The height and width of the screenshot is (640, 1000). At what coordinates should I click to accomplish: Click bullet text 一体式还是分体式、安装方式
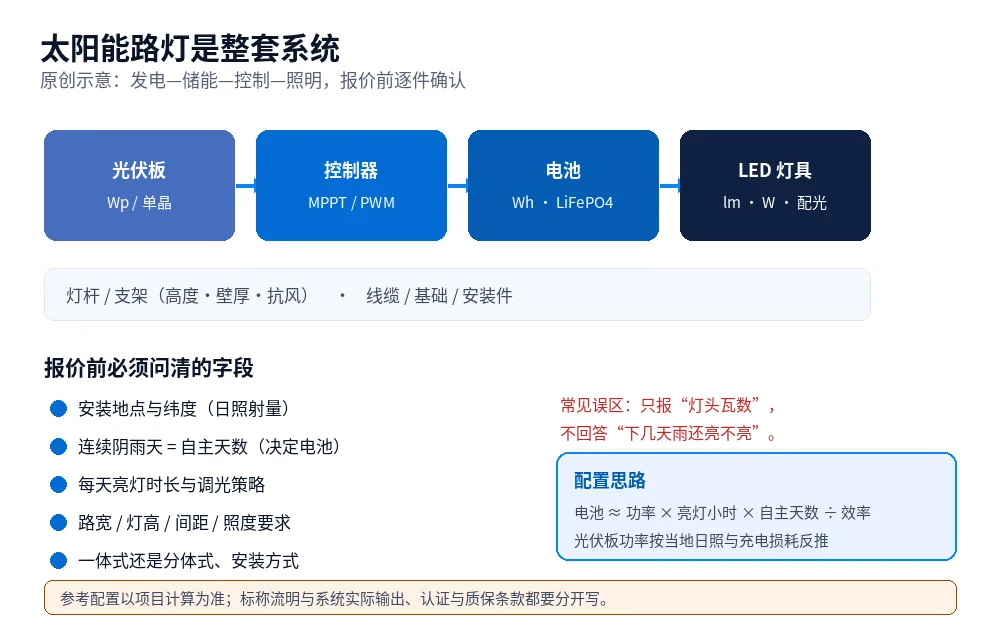(x=188, y=562)
